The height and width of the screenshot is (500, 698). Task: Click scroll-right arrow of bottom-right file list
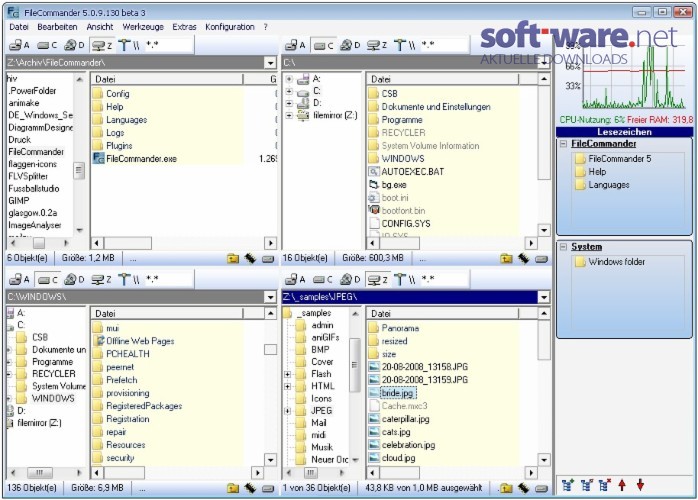530,473
